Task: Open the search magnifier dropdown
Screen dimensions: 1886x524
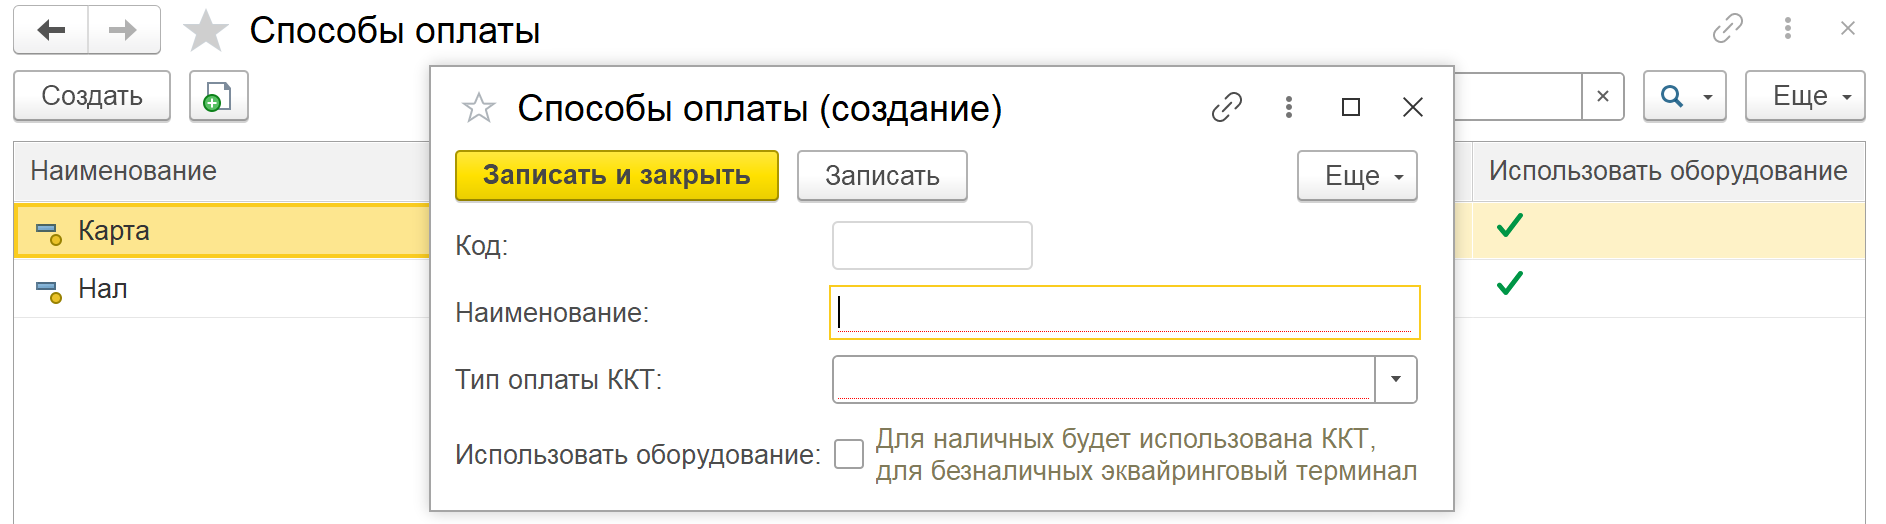Action: pyautogui.click(x=1685, y=96)
